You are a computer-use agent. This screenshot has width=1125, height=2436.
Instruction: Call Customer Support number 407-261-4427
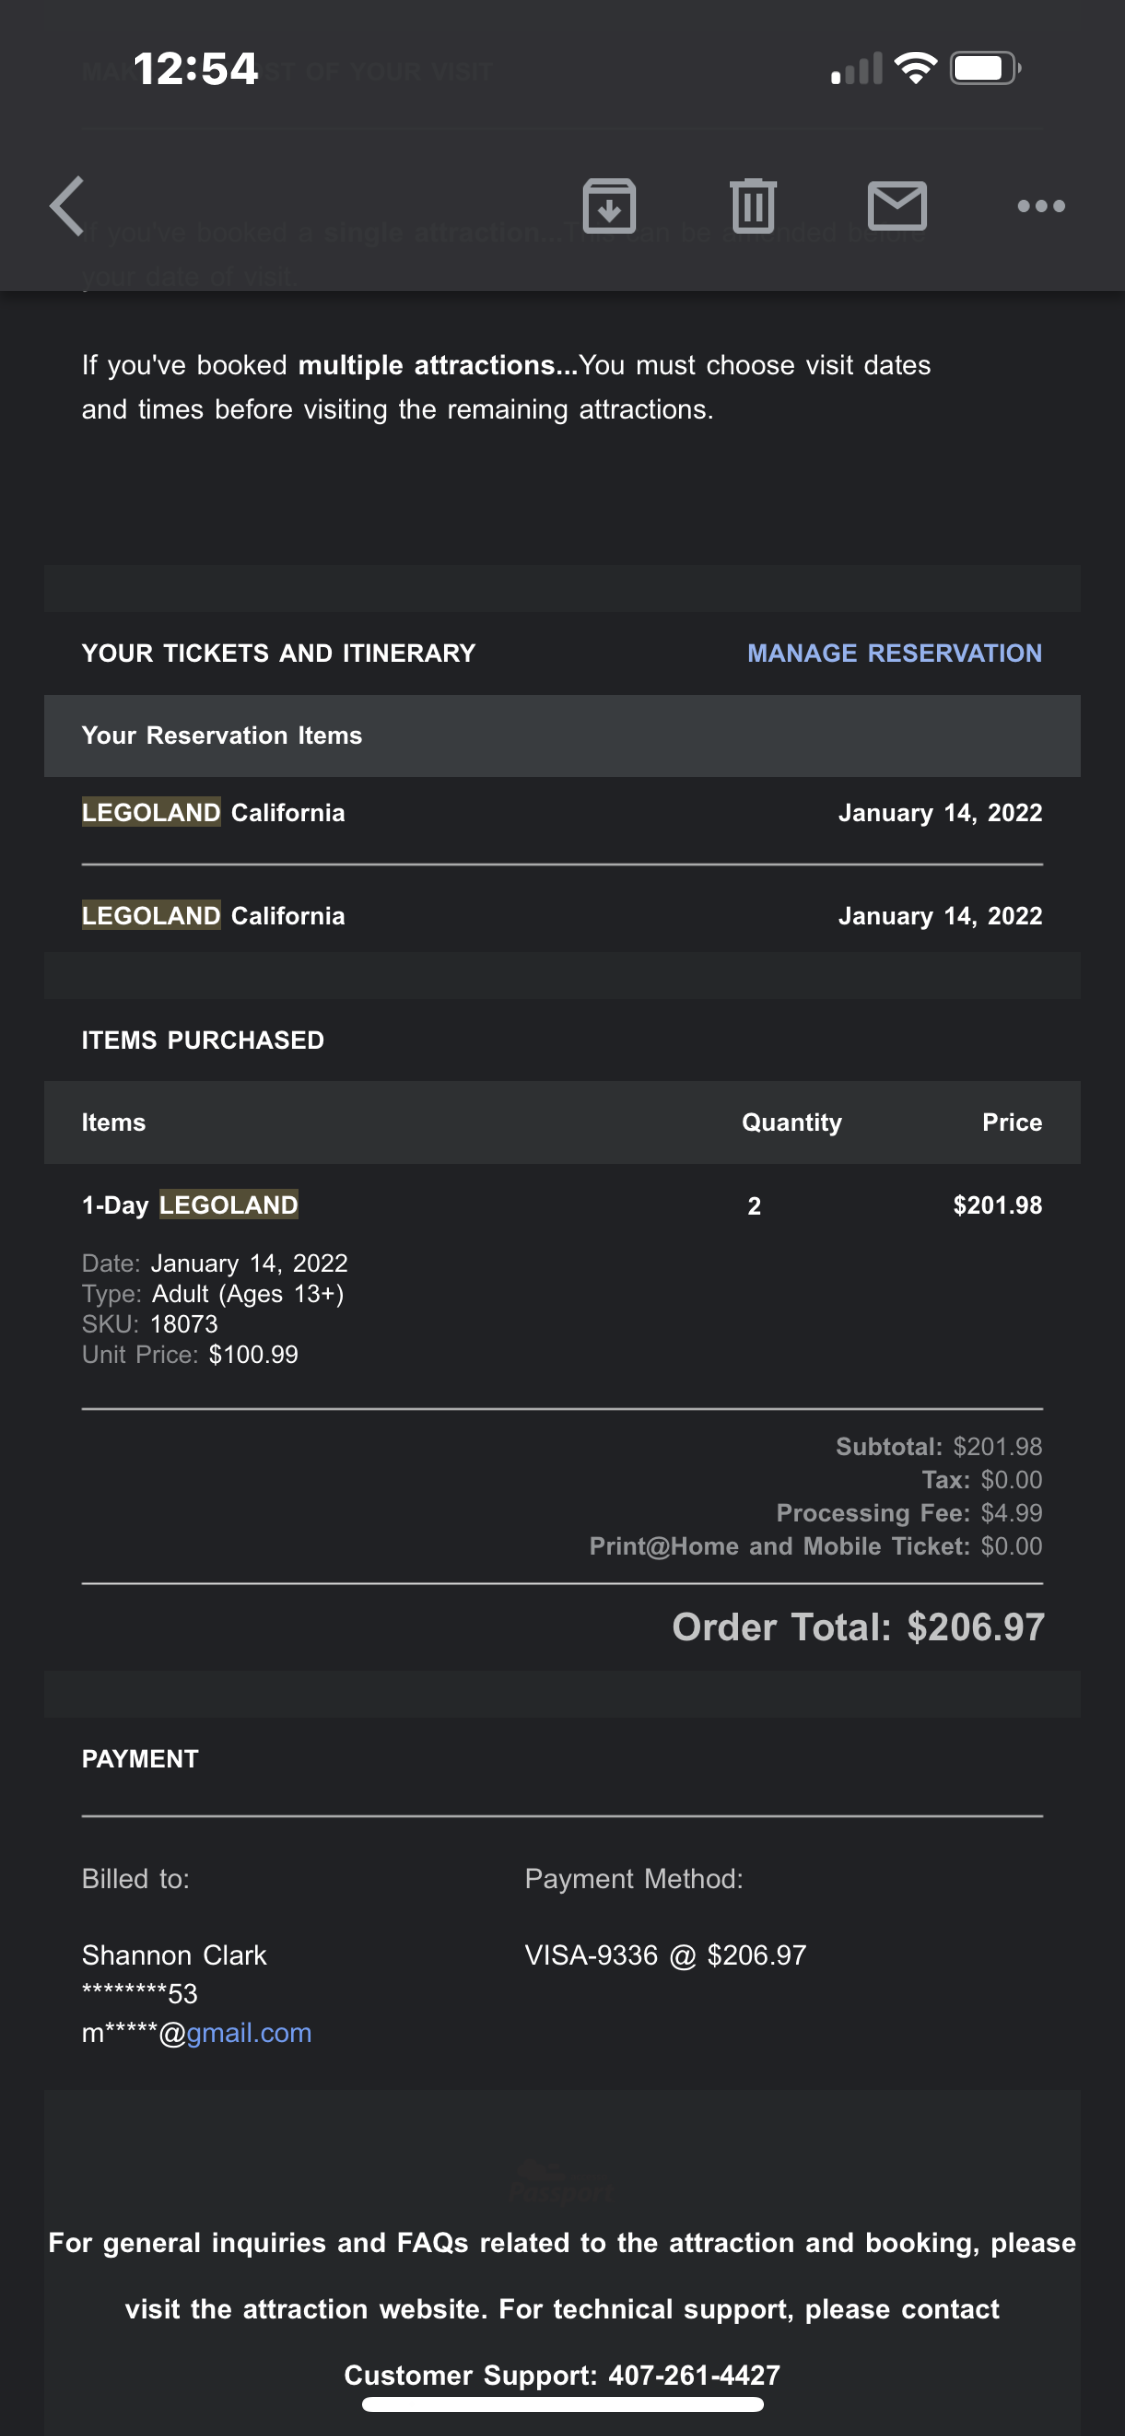(694, 2375)
